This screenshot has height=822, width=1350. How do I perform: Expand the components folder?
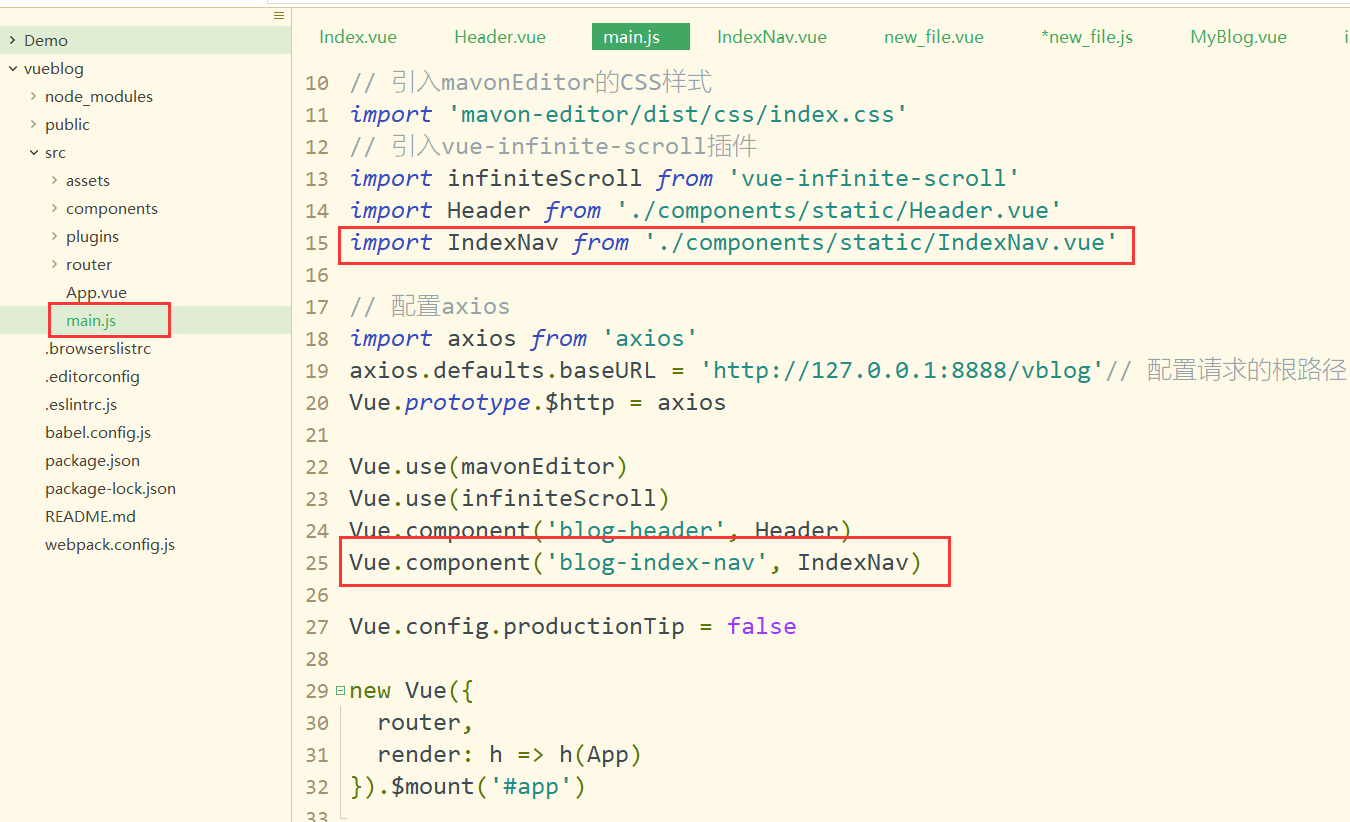pos(54,209)
